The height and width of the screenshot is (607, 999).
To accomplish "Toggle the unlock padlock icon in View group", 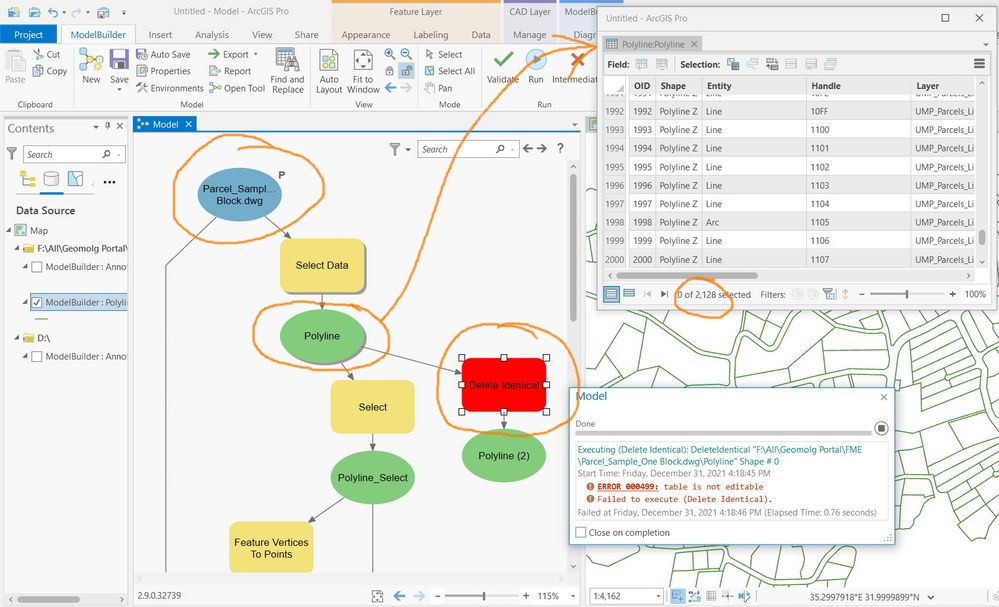I will point(406,71).
